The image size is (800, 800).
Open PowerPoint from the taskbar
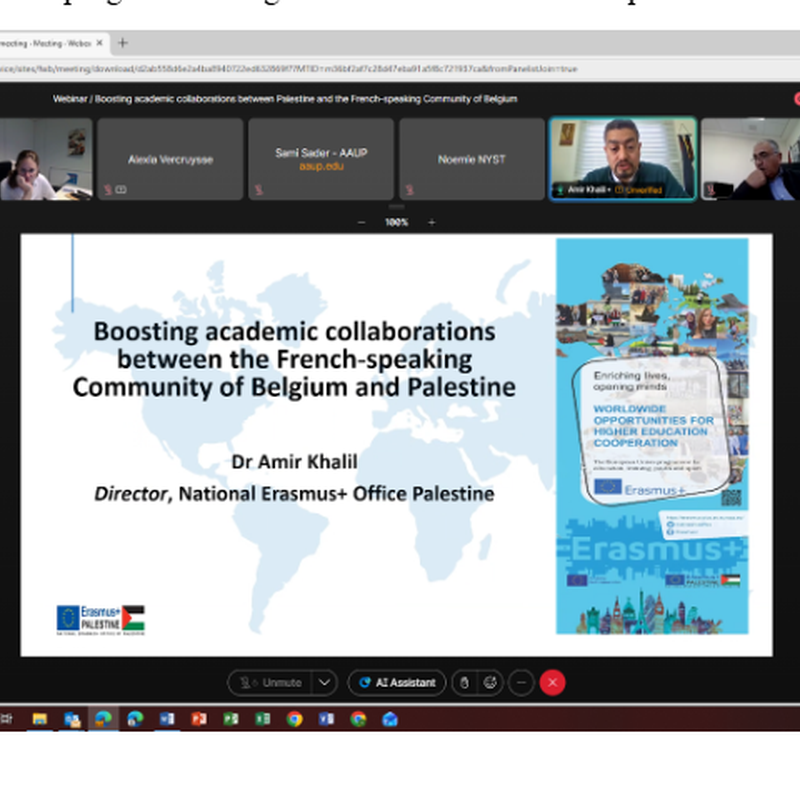[198, 718]
